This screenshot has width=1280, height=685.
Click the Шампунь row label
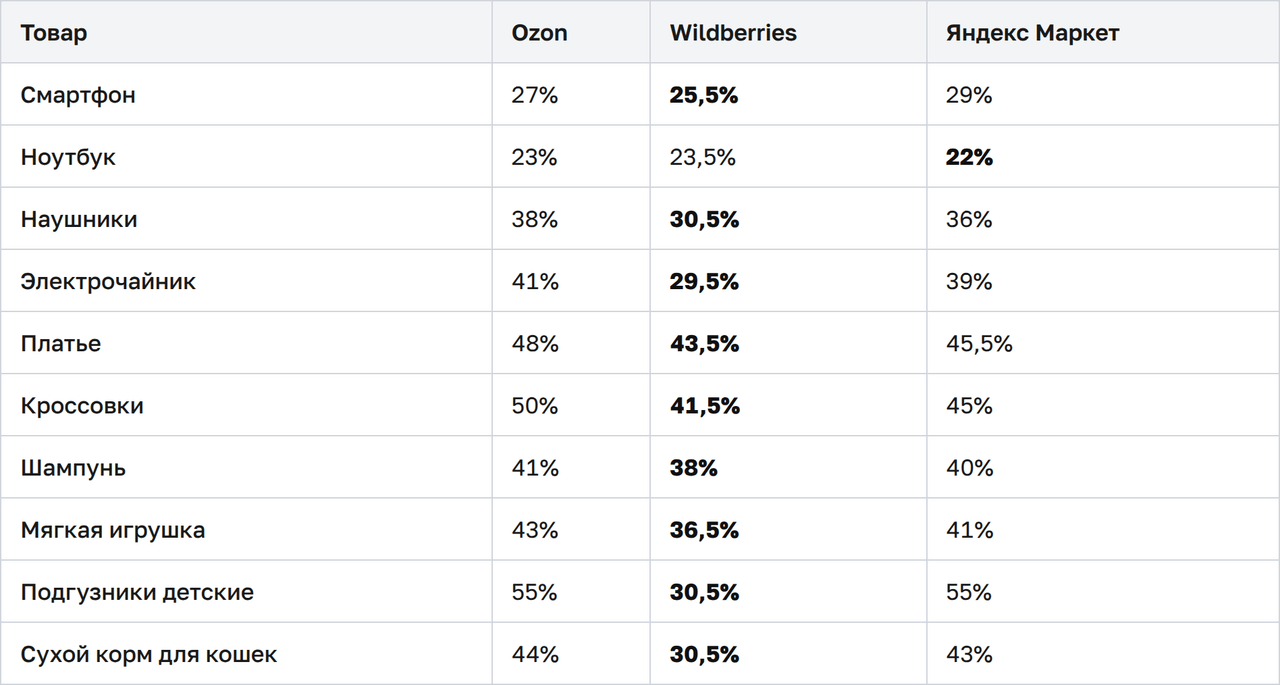[x=73, y=467]
